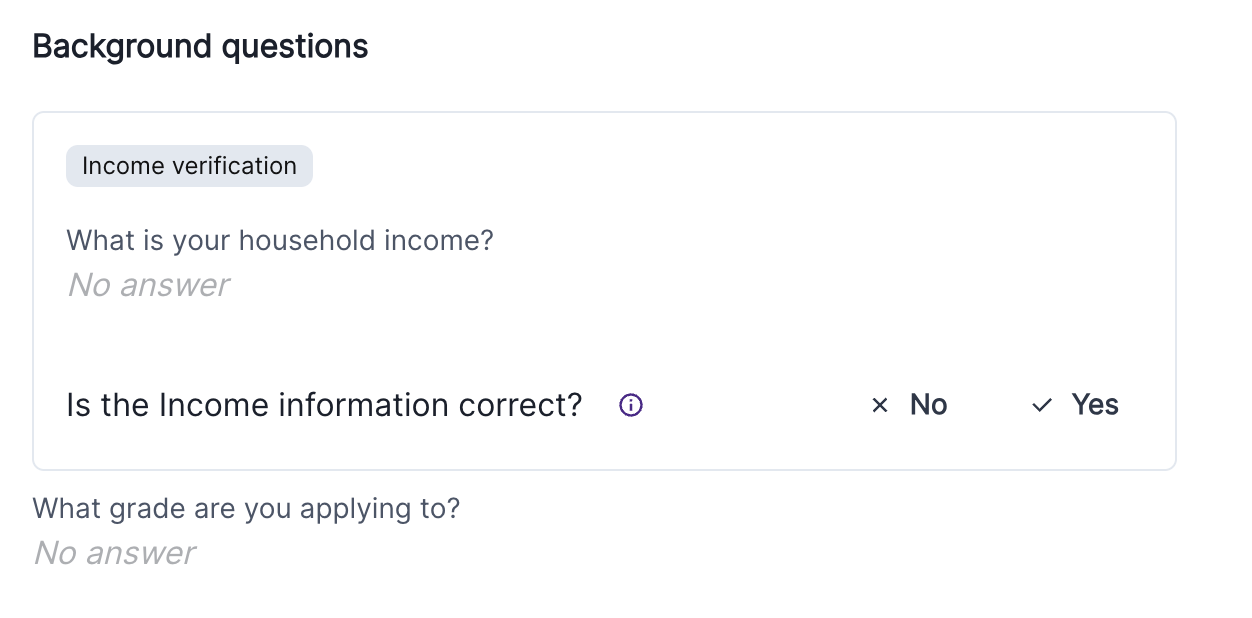This screenshot has width=1252, height=618.
Task: Select the "No" text label
Action: tap(928, 405)
